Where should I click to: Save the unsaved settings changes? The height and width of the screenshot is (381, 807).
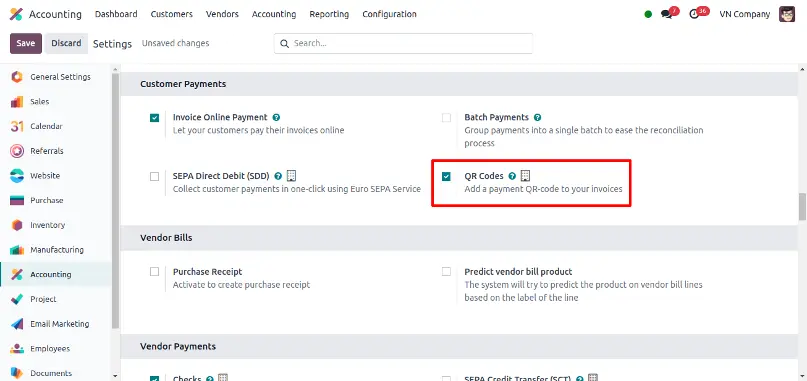[26, 43]
